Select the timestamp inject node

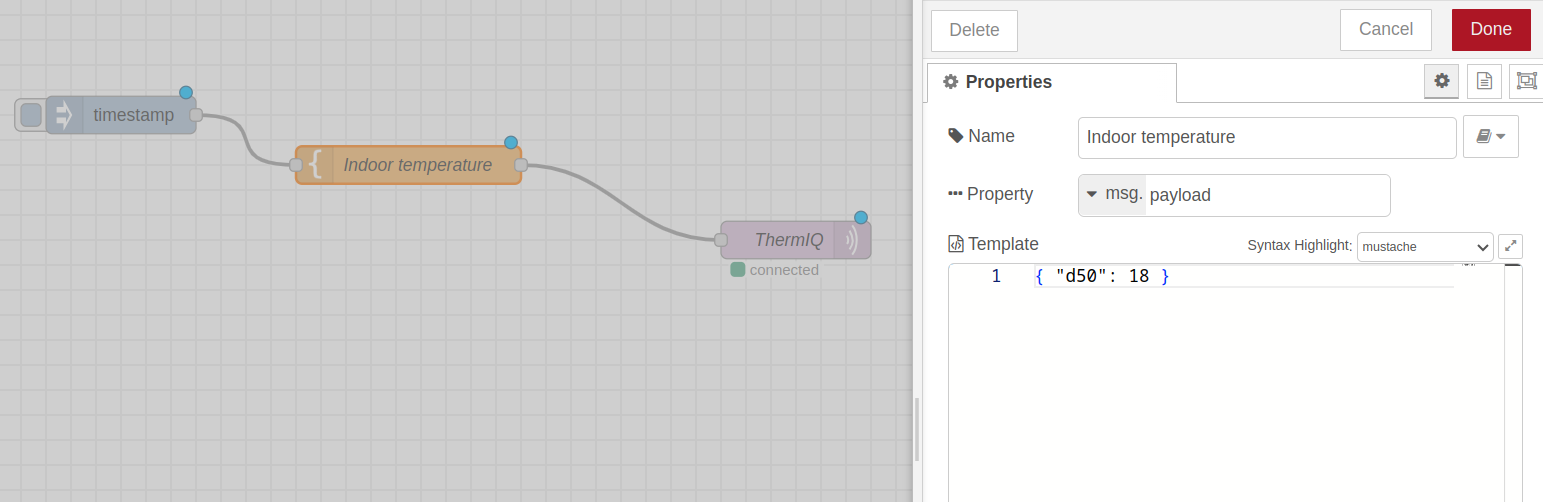133,115
